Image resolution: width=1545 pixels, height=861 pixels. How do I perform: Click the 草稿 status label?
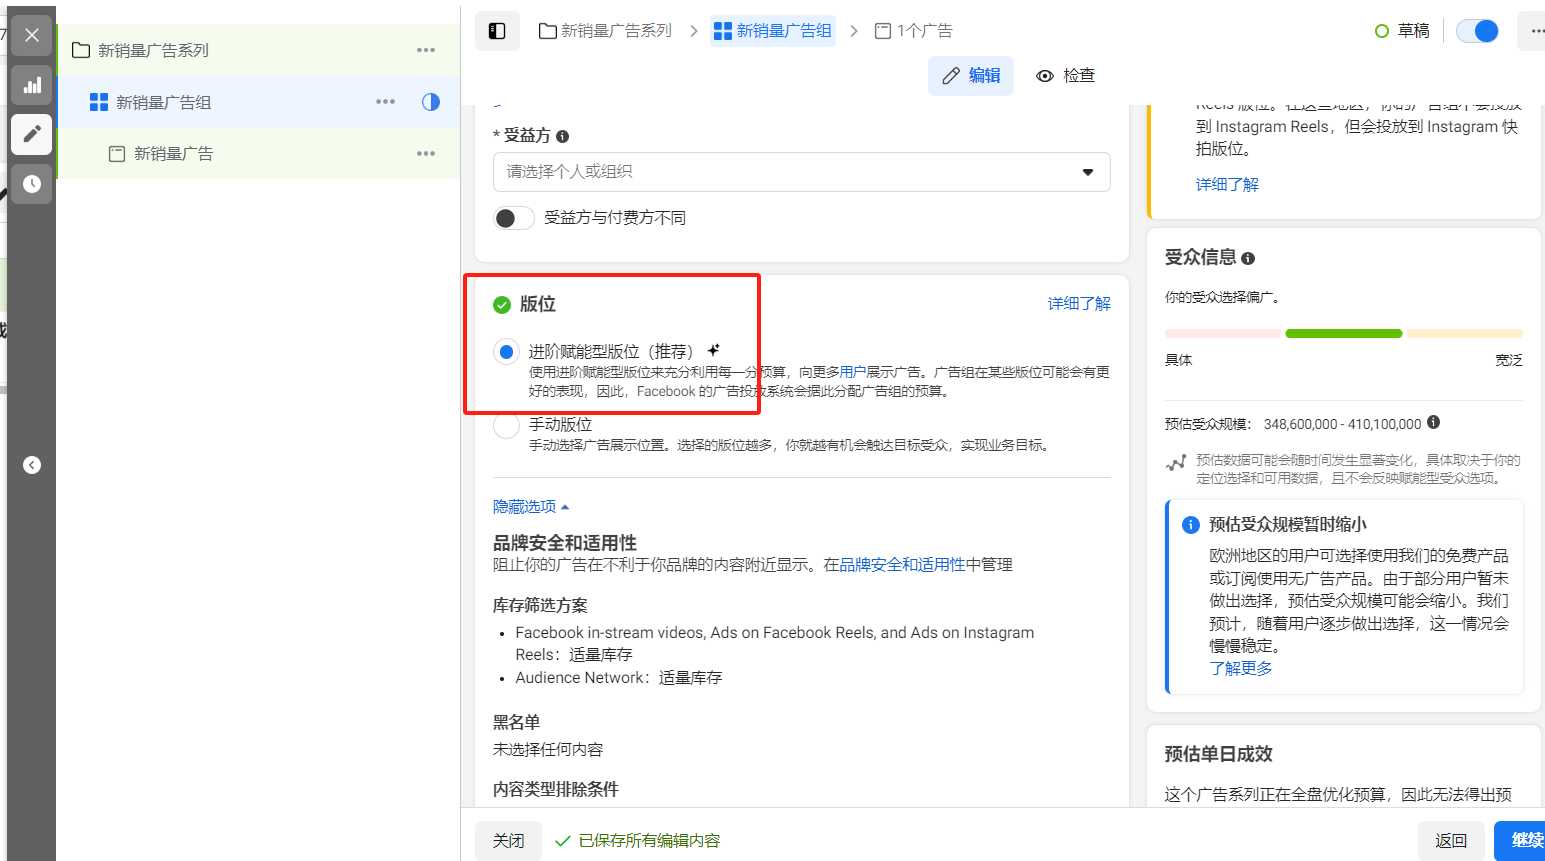[x=1402, y=31]
